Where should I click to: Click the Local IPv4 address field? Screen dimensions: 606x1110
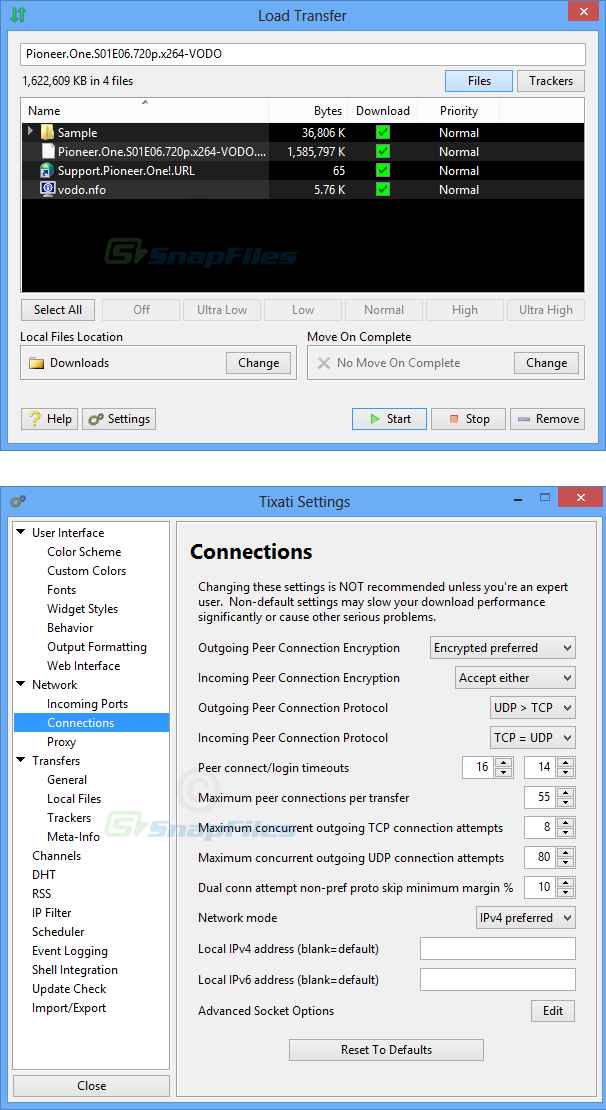498,948
